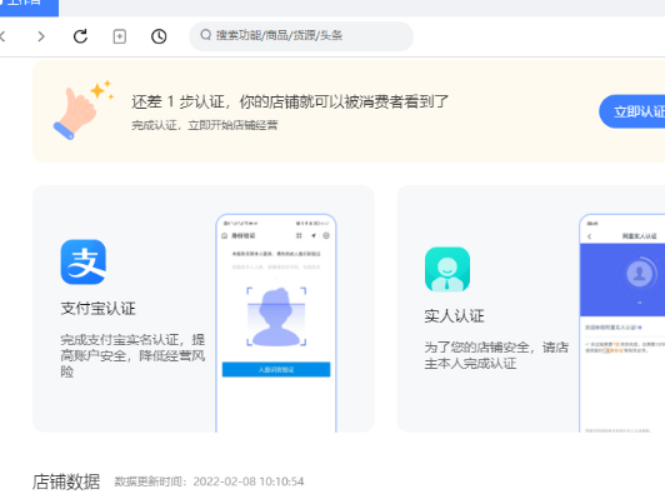The height and width of the screenshot is (499, 665).
Task: Reload the page with the refresh icon
Action: click(80, 36)
